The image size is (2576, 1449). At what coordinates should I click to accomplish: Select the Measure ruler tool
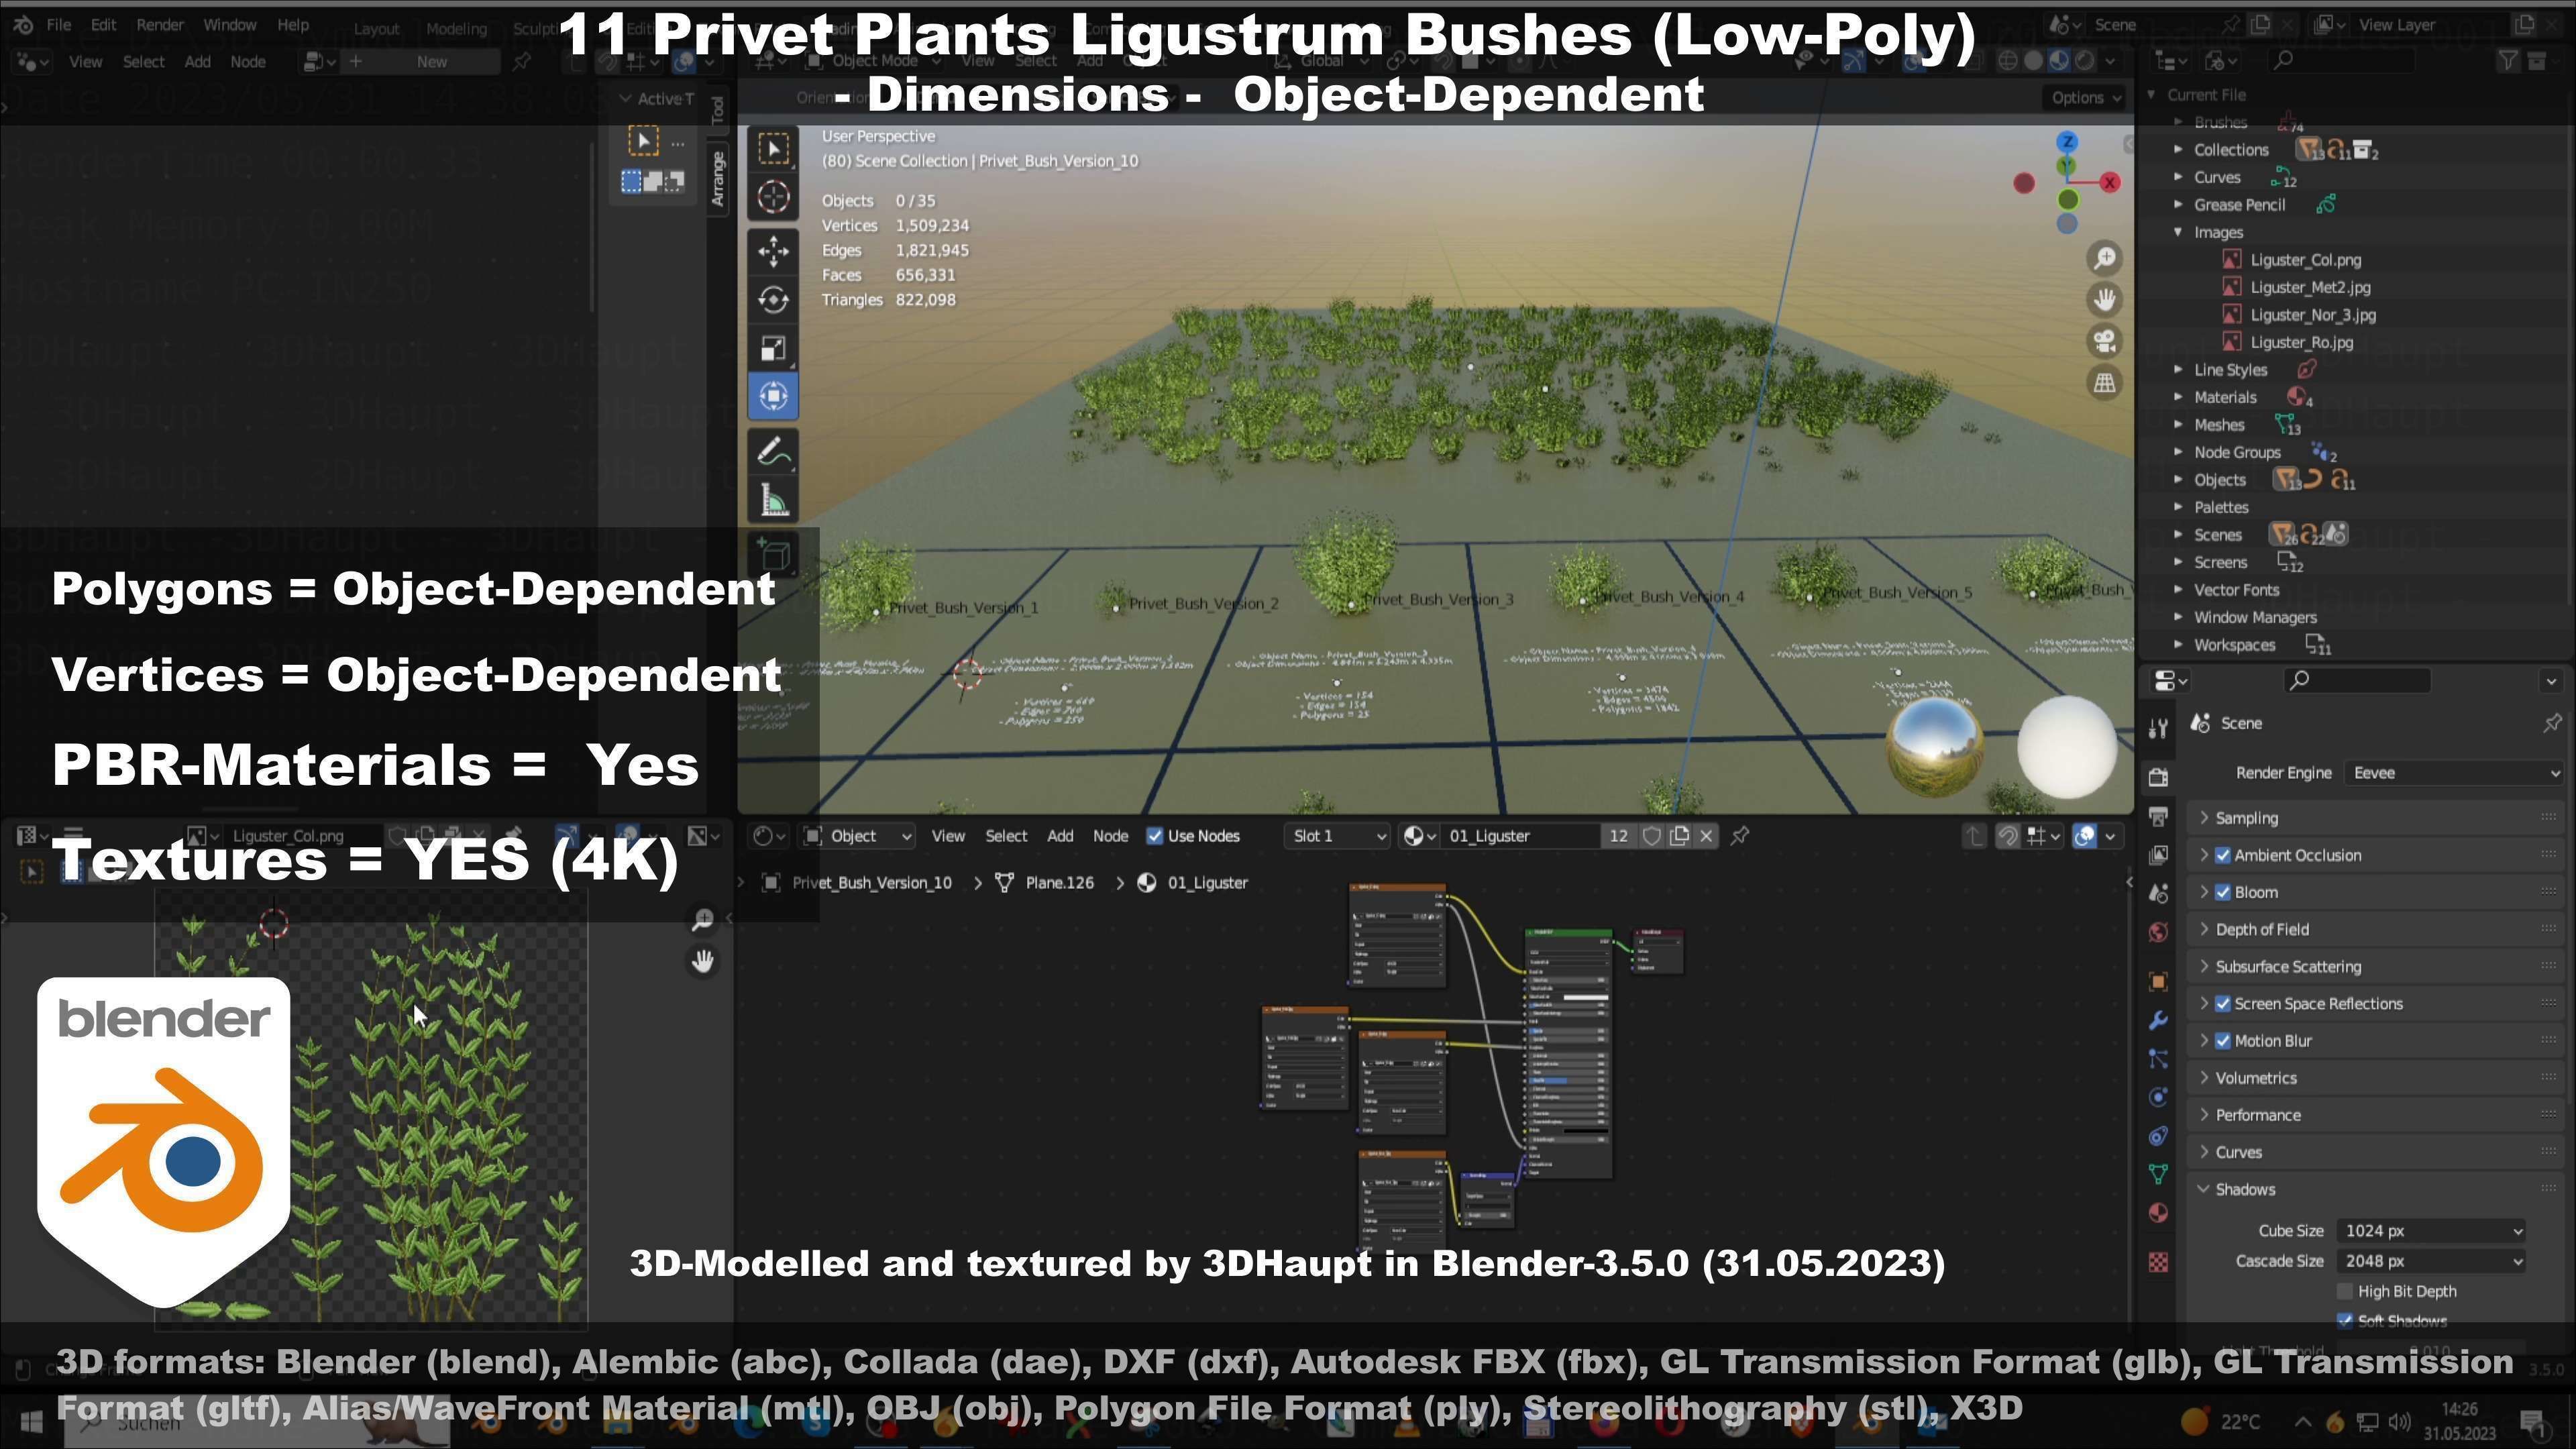tap(773, 500)
